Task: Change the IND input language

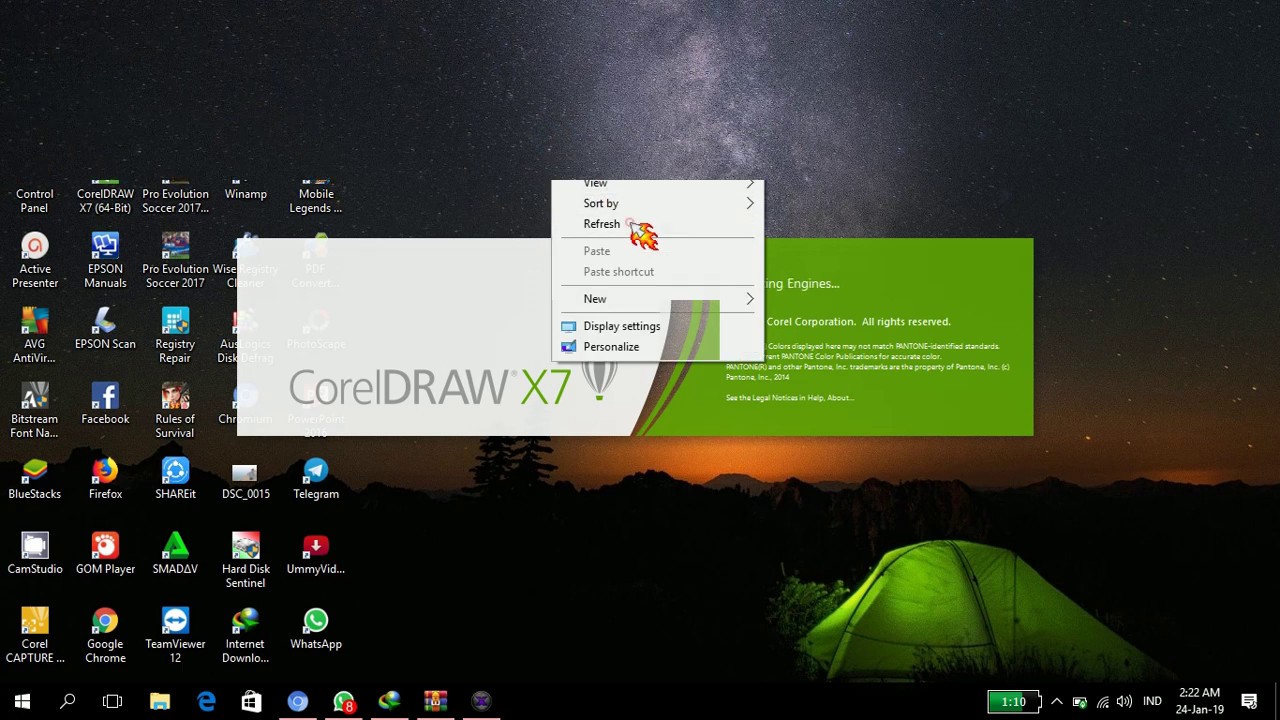Action: [1152, 701]
